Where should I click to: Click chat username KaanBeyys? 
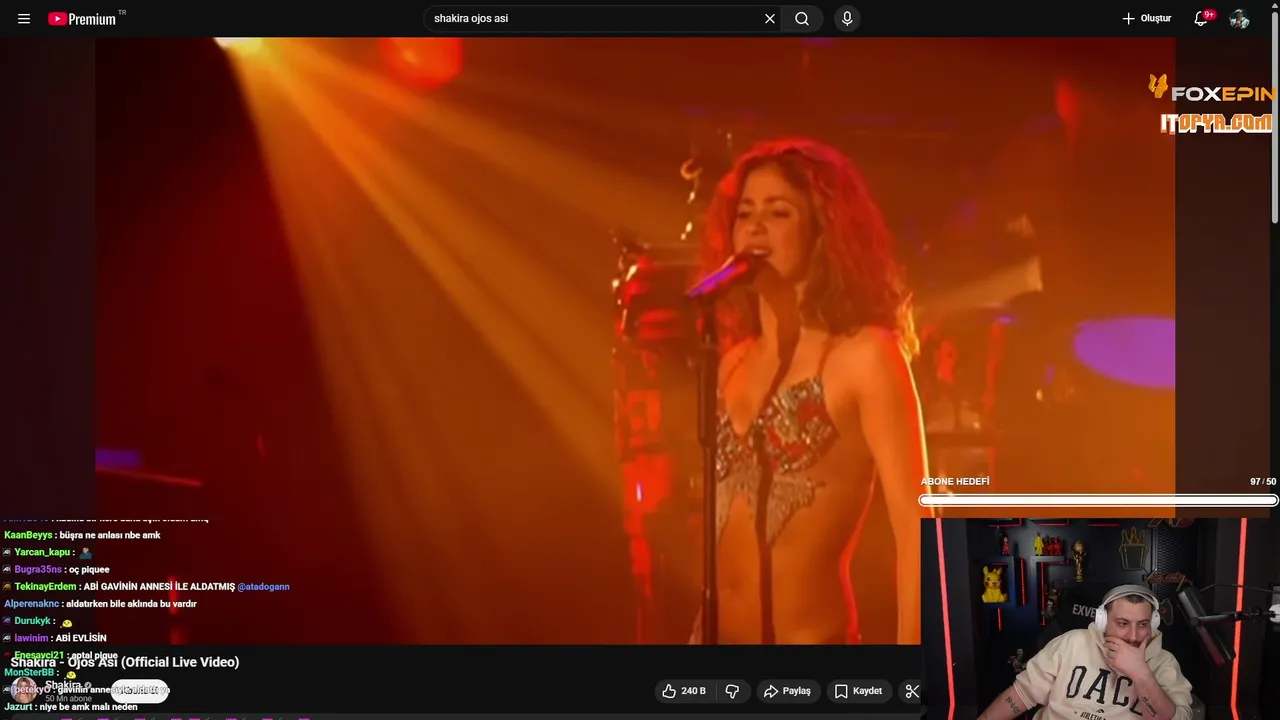click(29, 535)
